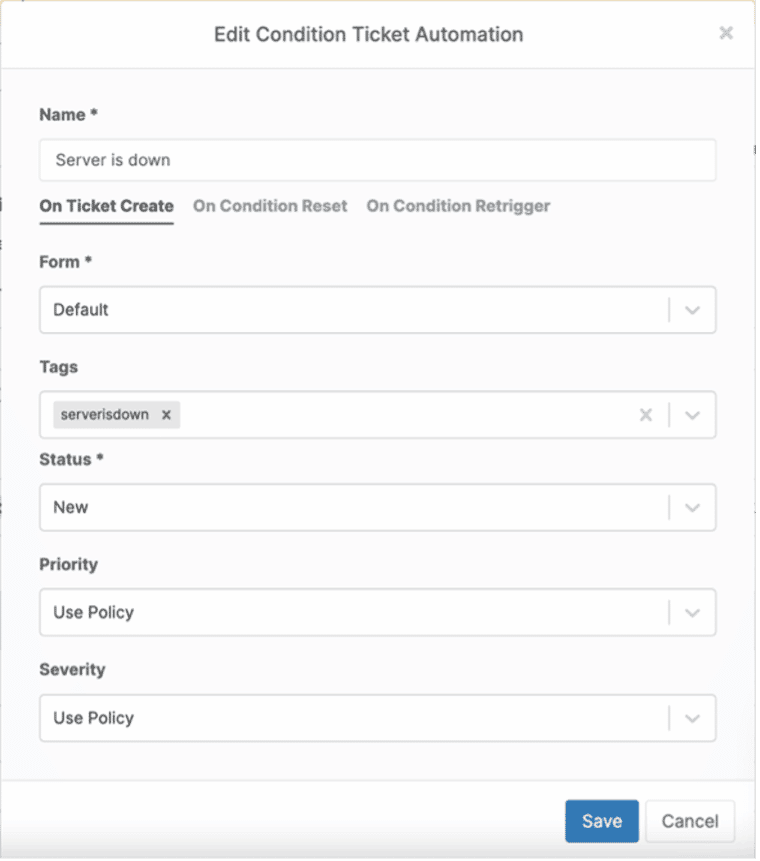
Task: Click the Name field containing Server is down
Action: (378, 160)
